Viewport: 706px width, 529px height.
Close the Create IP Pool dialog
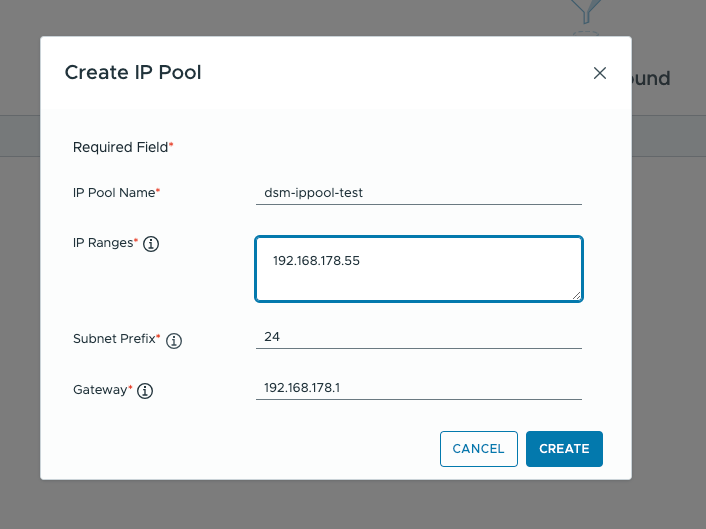[x=600, y=73]
